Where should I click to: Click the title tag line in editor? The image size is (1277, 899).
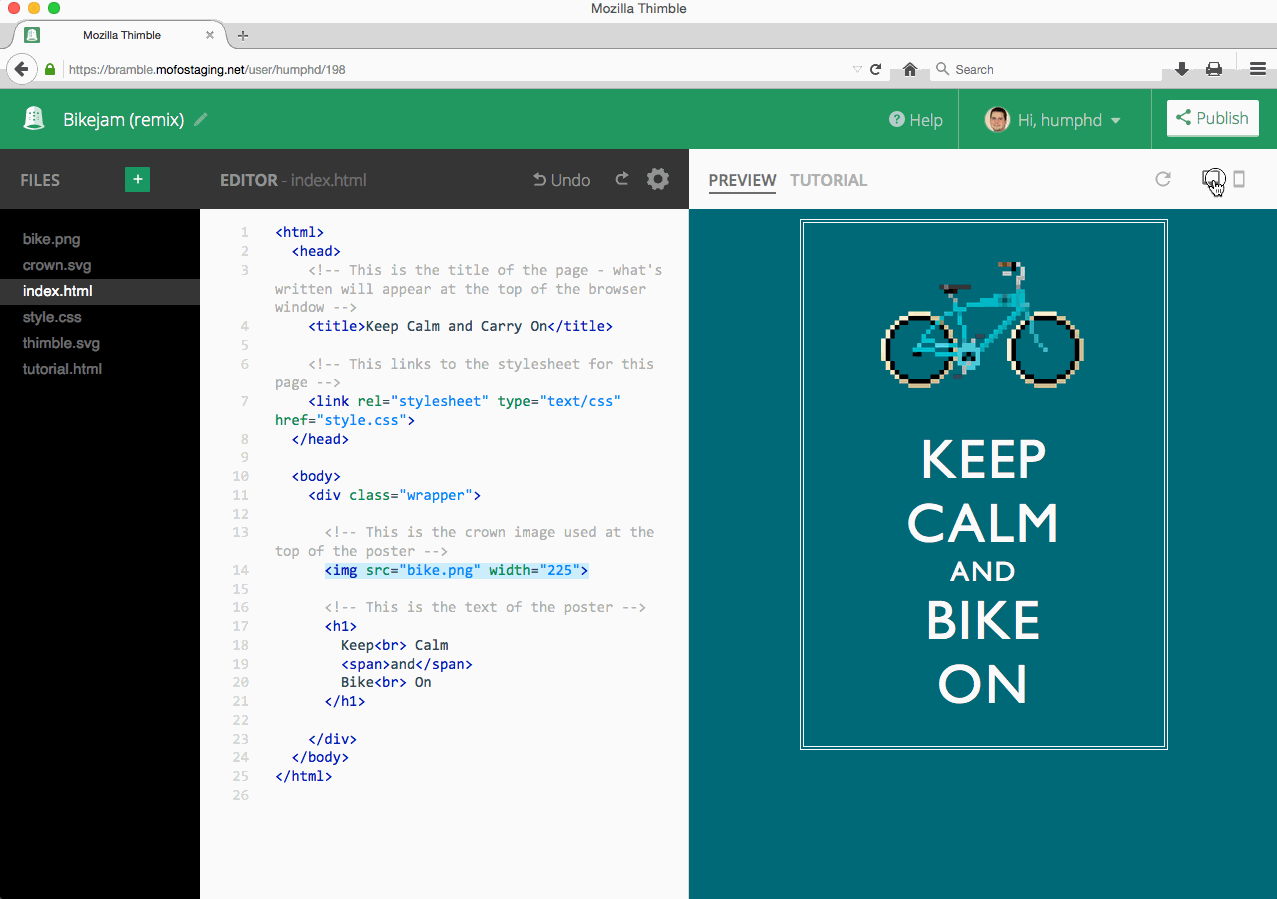(460, 326)
